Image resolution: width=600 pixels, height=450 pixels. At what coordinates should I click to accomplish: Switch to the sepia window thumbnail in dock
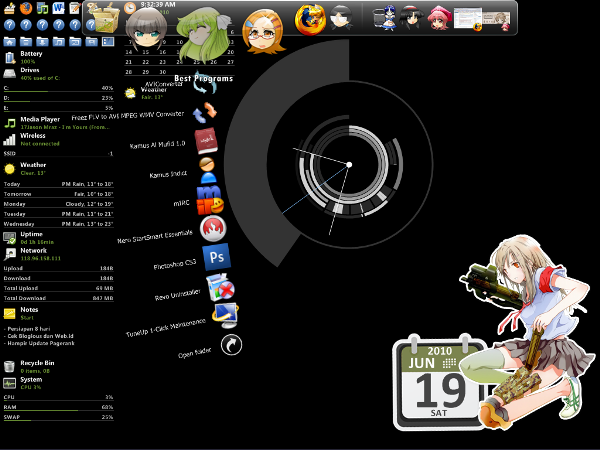(x=496, y=20)
